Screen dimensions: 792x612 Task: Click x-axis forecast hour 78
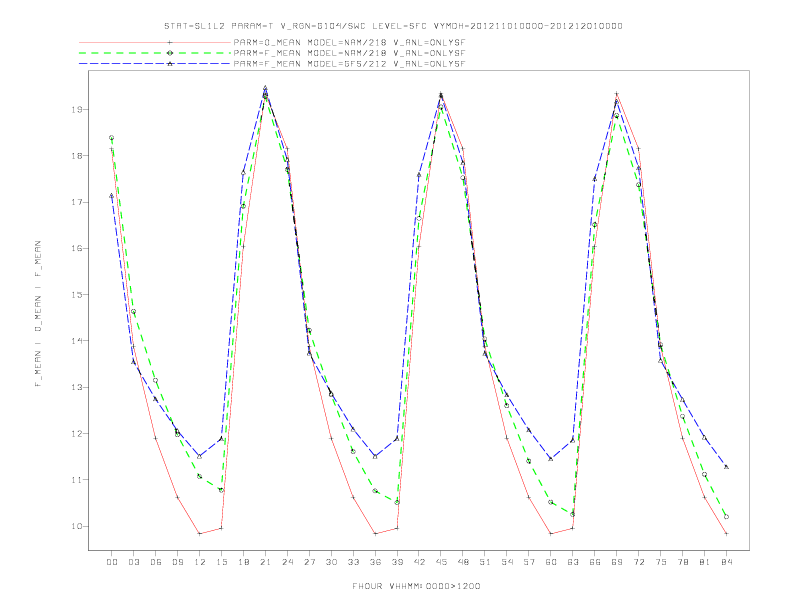tap(683, 562)
